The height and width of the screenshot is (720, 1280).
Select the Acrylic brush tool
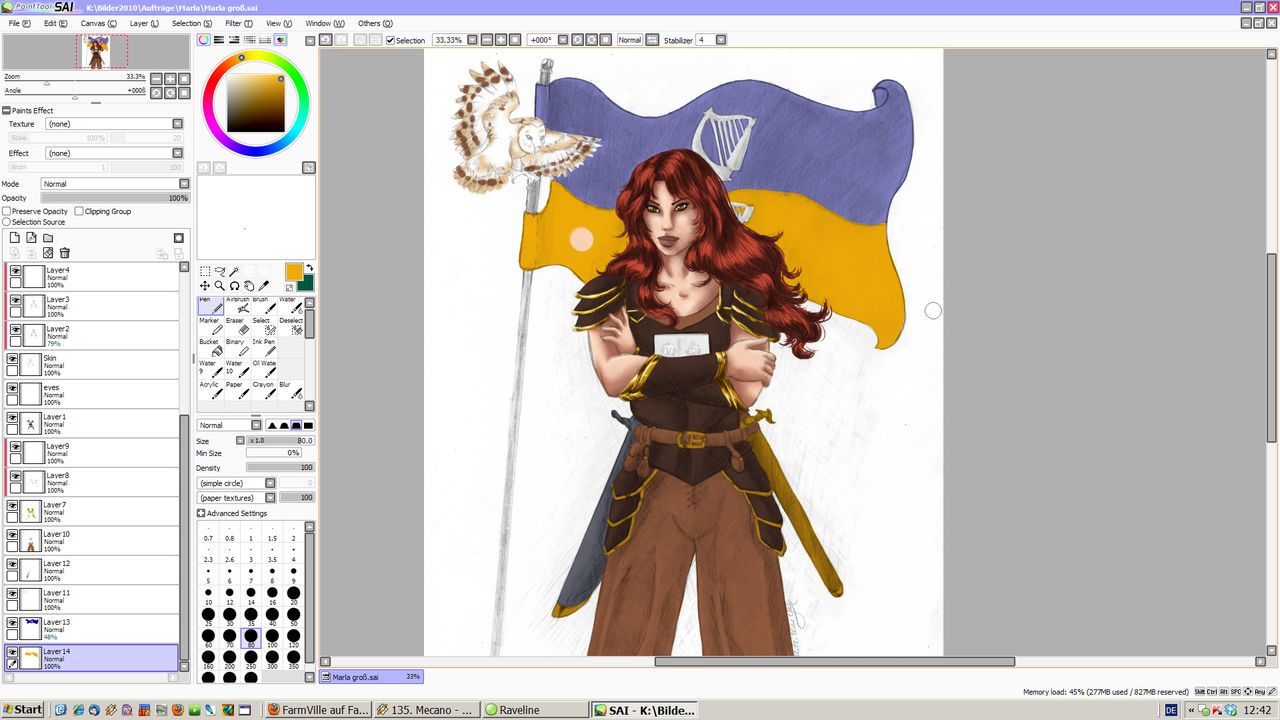pyautogui.click(x=210, y=391)
